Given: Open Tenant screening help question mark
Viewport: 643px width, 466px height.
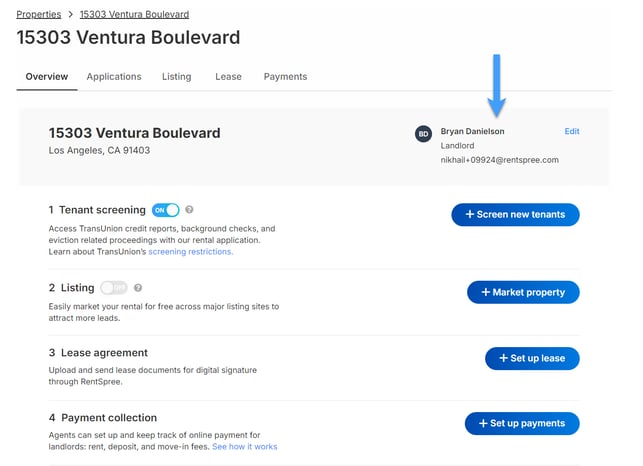Looking at the screenshot, I should coord(189,209).
